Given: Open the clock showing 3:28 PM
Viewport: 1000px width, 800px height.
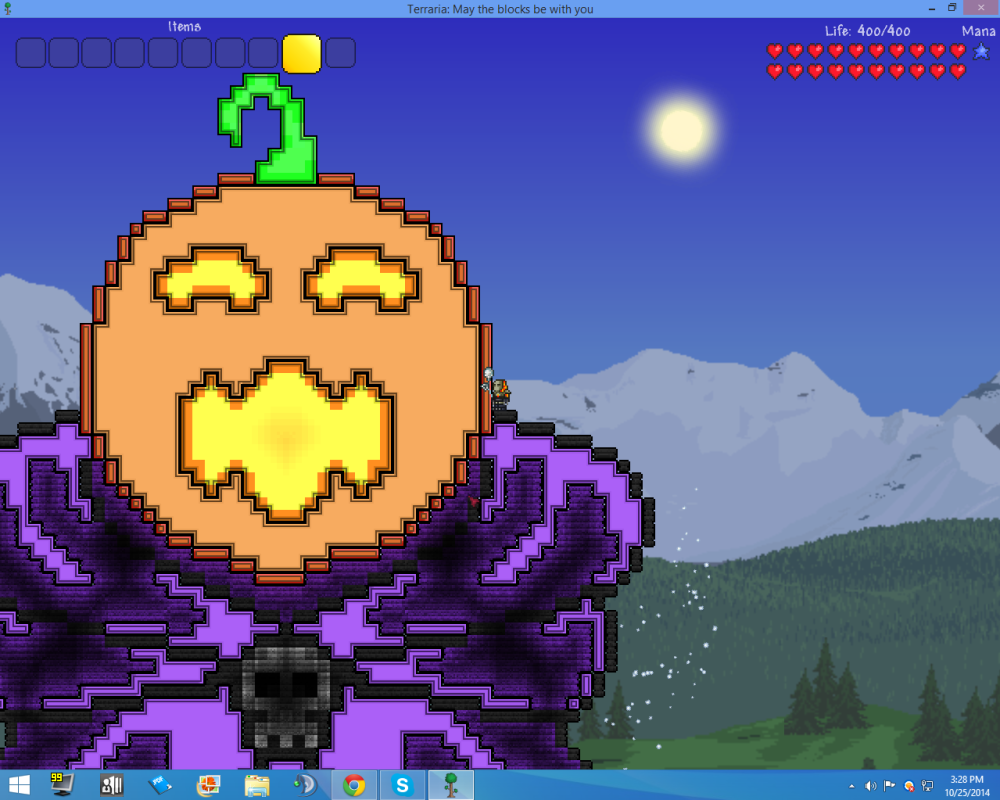Looking at the screenshot, I should [967, 785].
